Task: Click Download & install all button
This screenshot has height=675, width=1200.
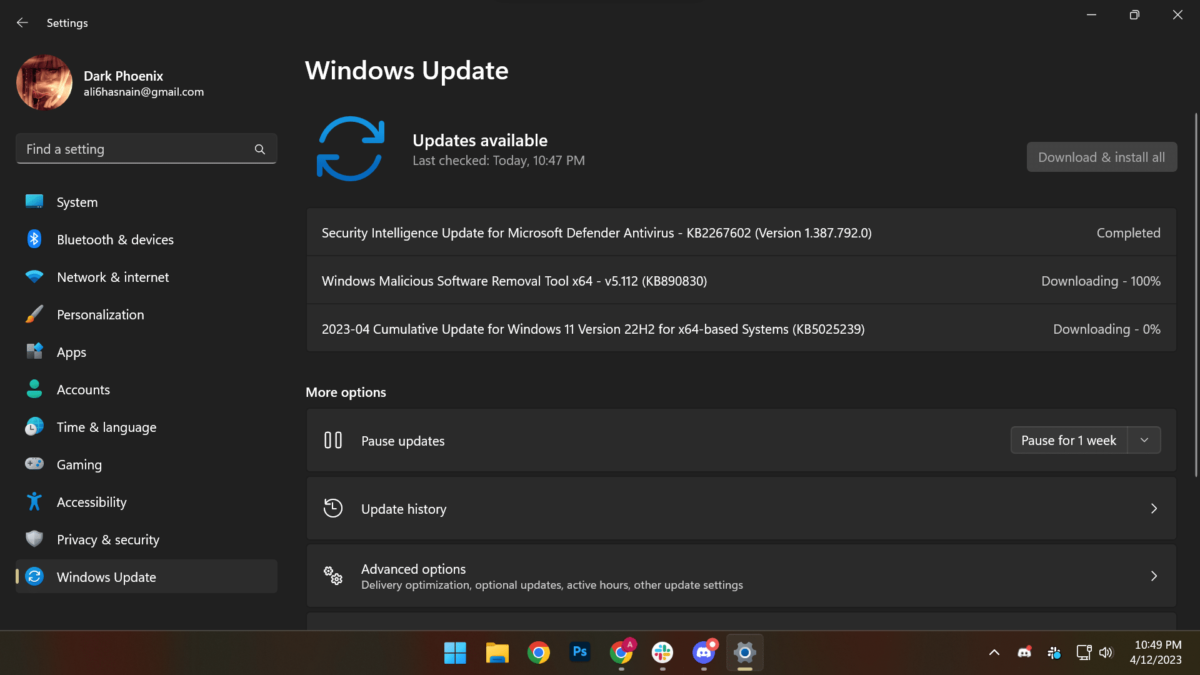Action: [x=1102, y=157]
